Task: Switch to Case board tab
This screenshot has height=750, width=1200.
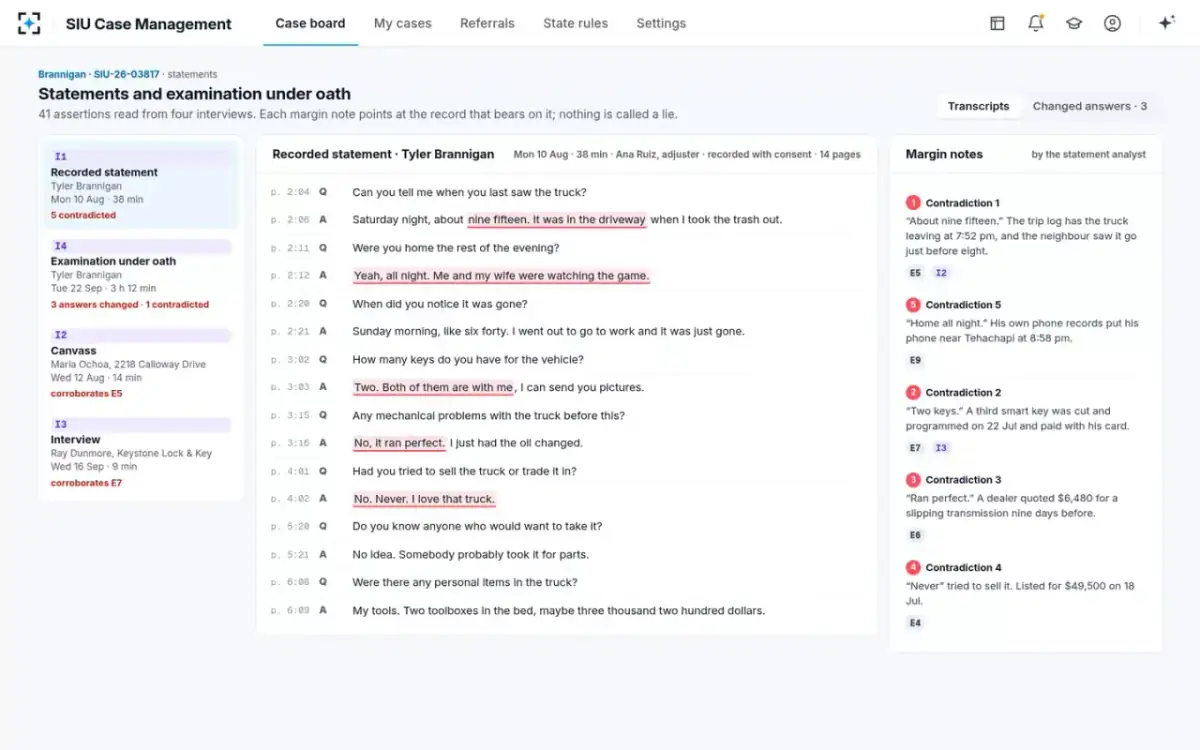Action: pyautogui.click(x=310, y=23)
